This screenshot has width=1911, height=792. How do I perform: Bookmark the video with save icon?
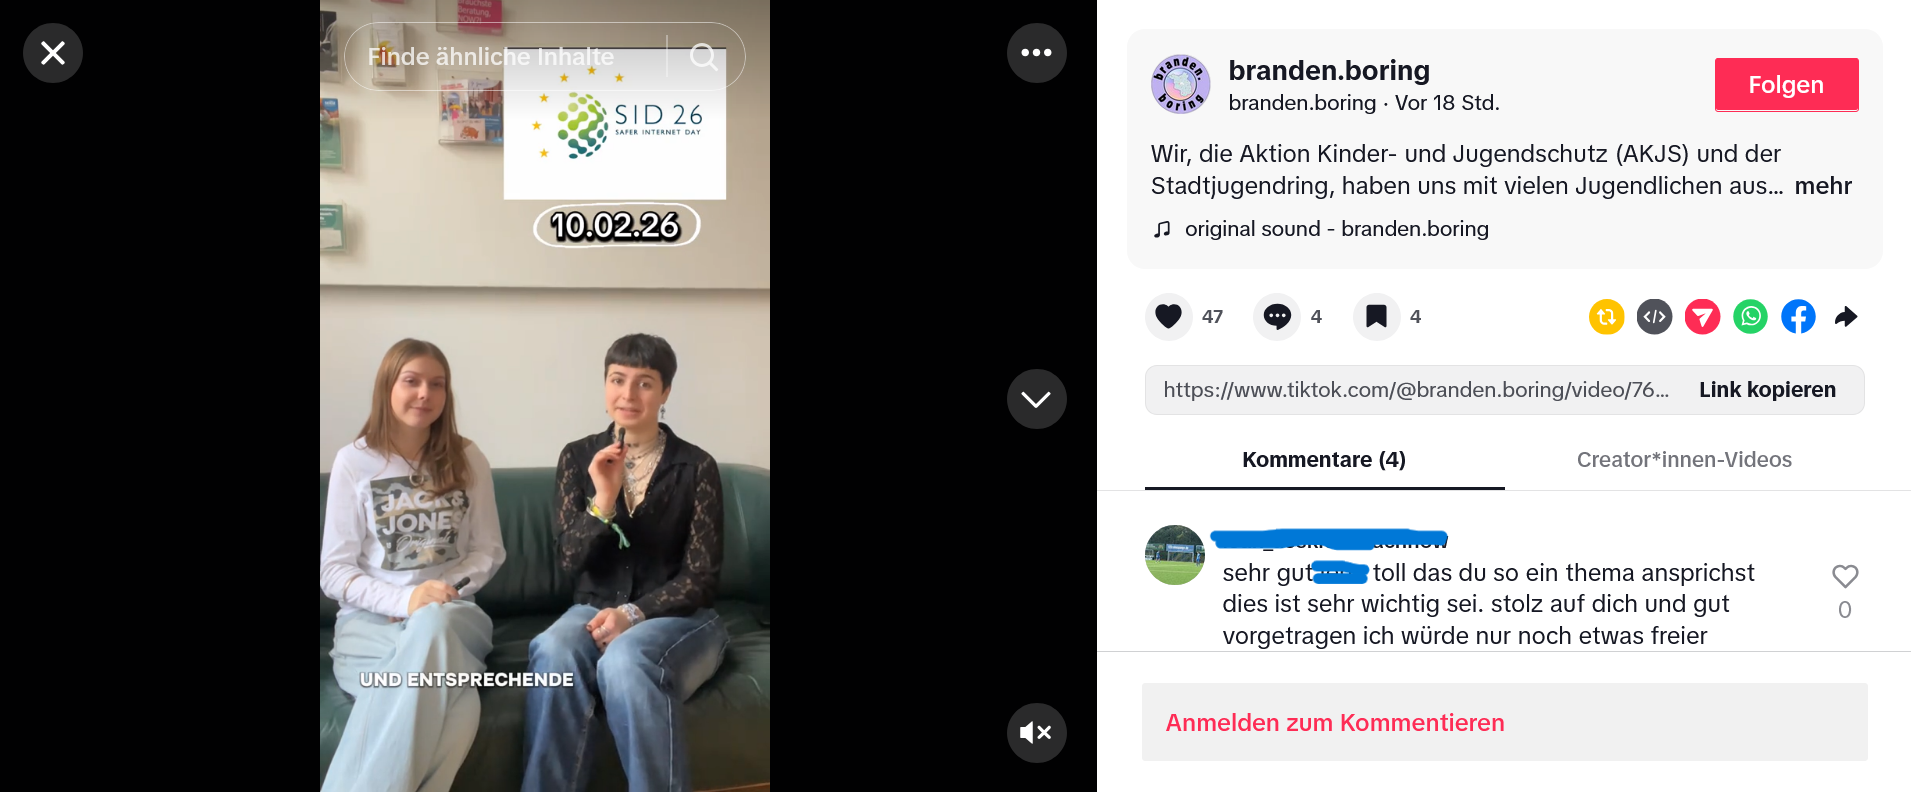click(1376, 317)
